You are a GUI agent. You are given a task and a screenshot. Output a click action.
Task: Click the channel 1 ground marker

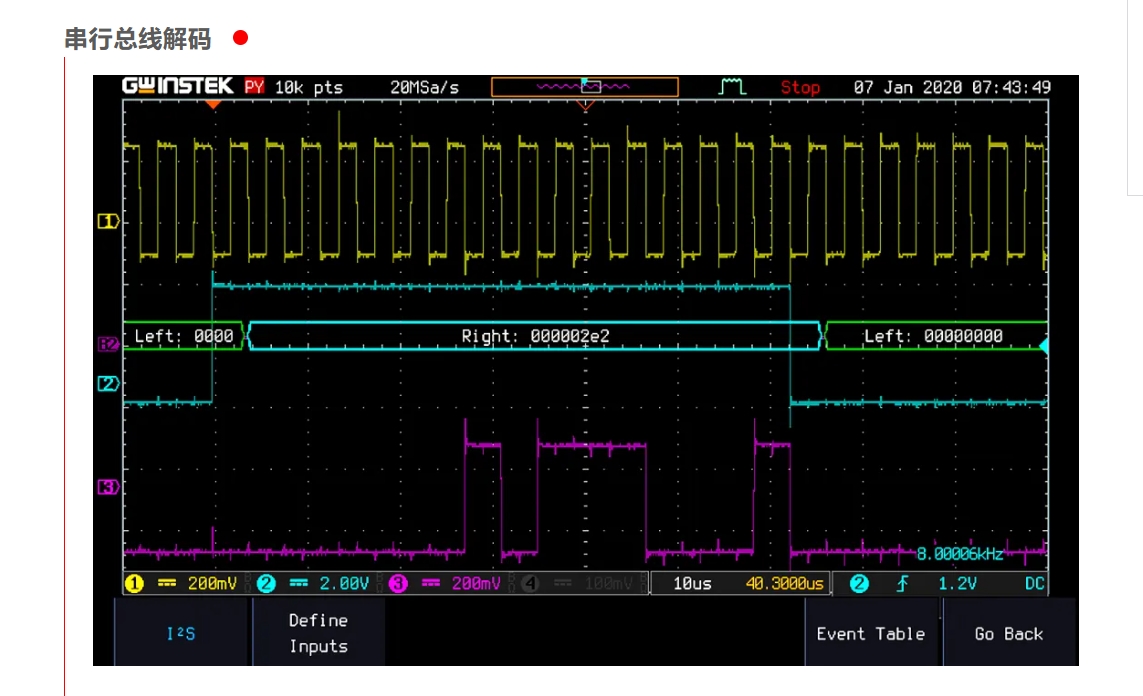click(108, 221)
